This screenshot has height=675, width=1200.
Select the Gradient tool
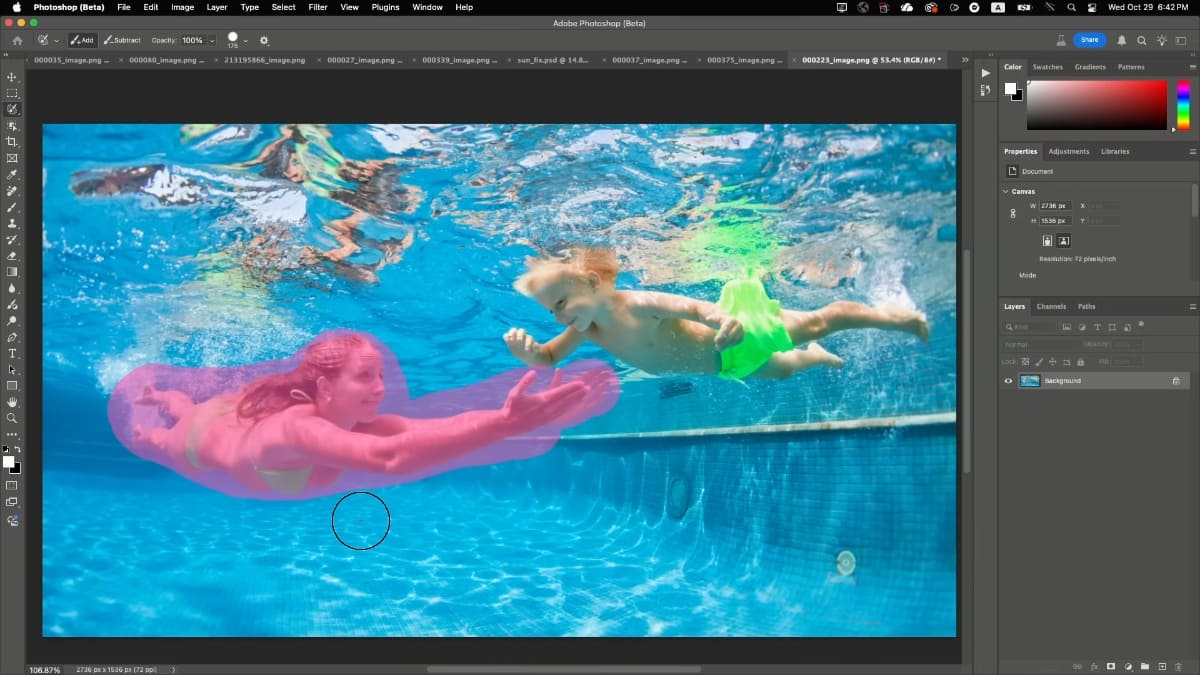pos(12,271)
